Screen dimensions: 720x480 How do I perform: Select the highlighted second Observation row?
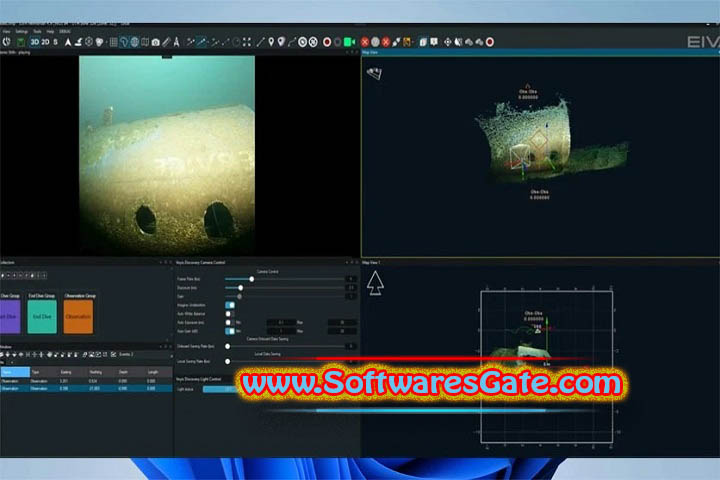click(x=86, y=389)
